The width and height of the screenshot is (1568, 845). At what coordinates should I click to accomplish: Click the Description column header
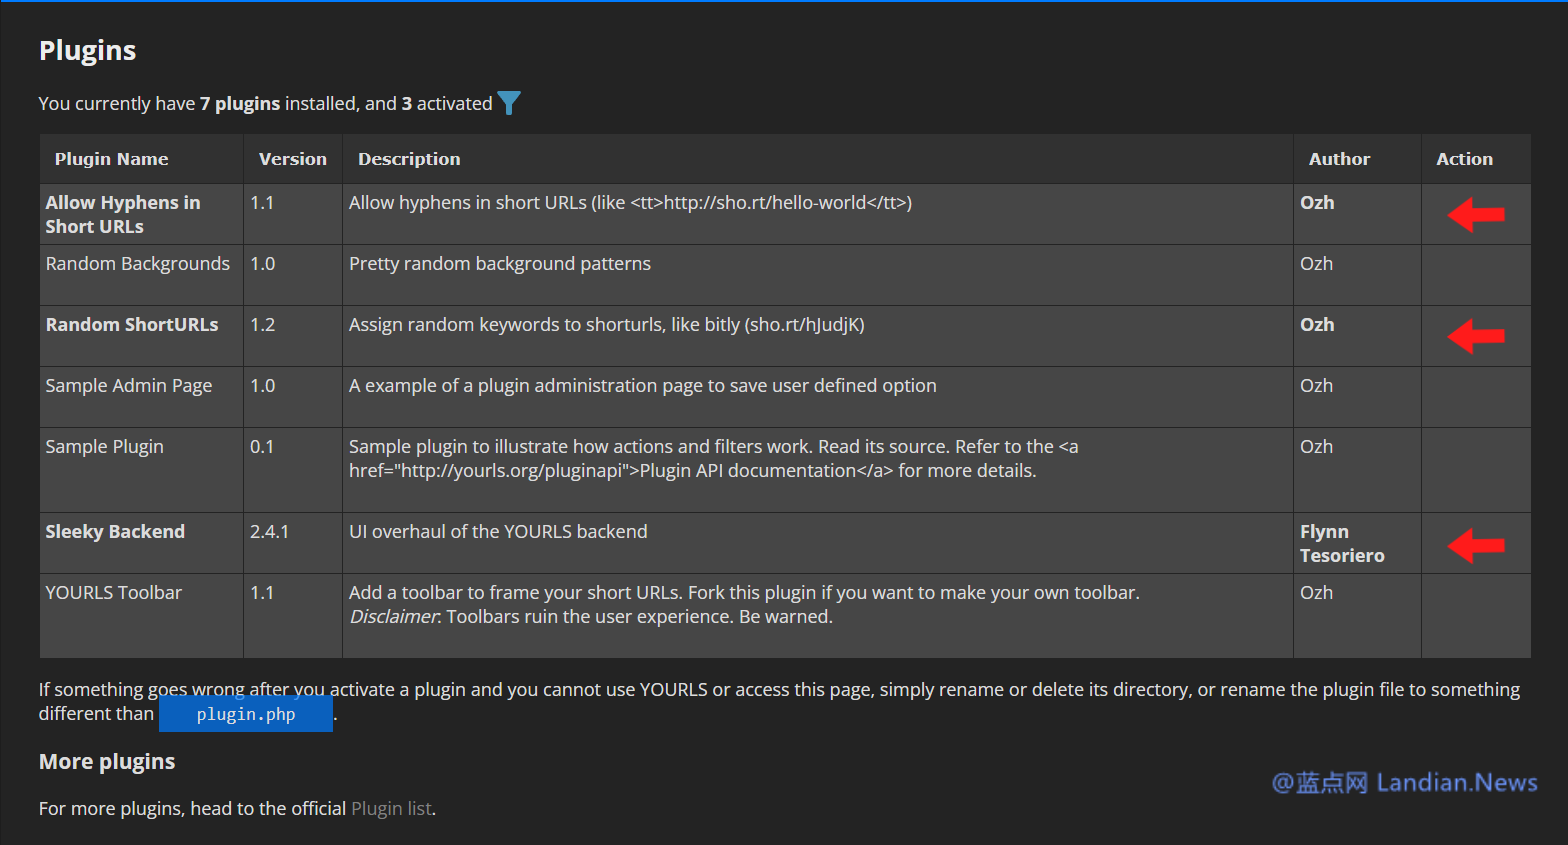409,159
